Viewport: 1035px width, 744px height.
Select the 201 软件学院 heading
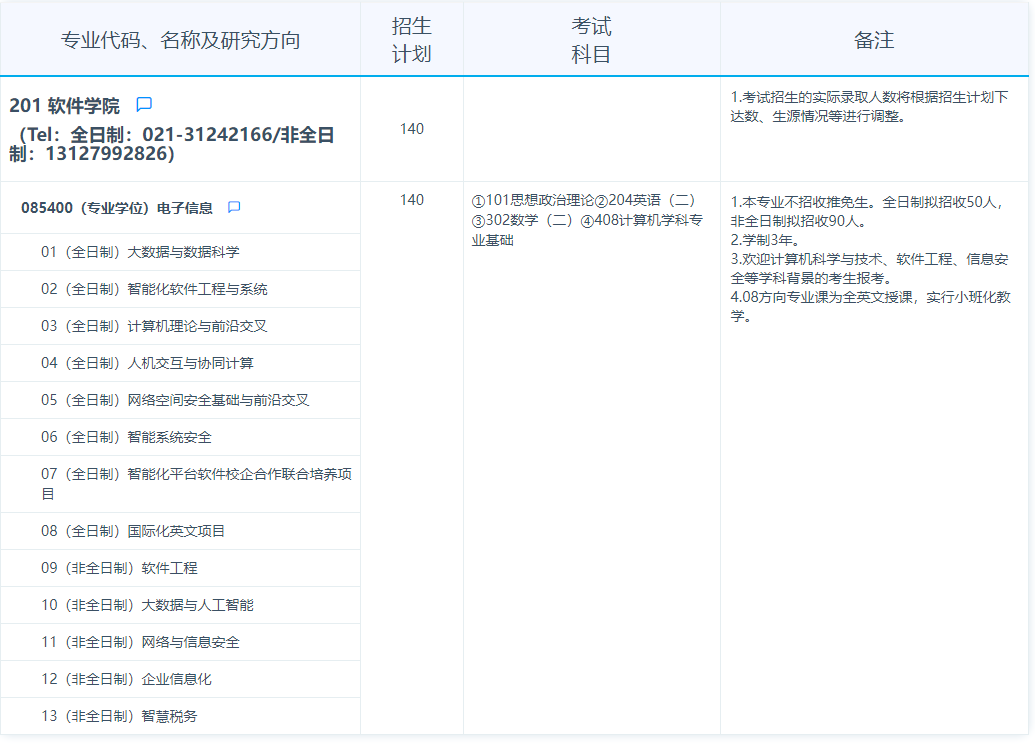[64, 106]
